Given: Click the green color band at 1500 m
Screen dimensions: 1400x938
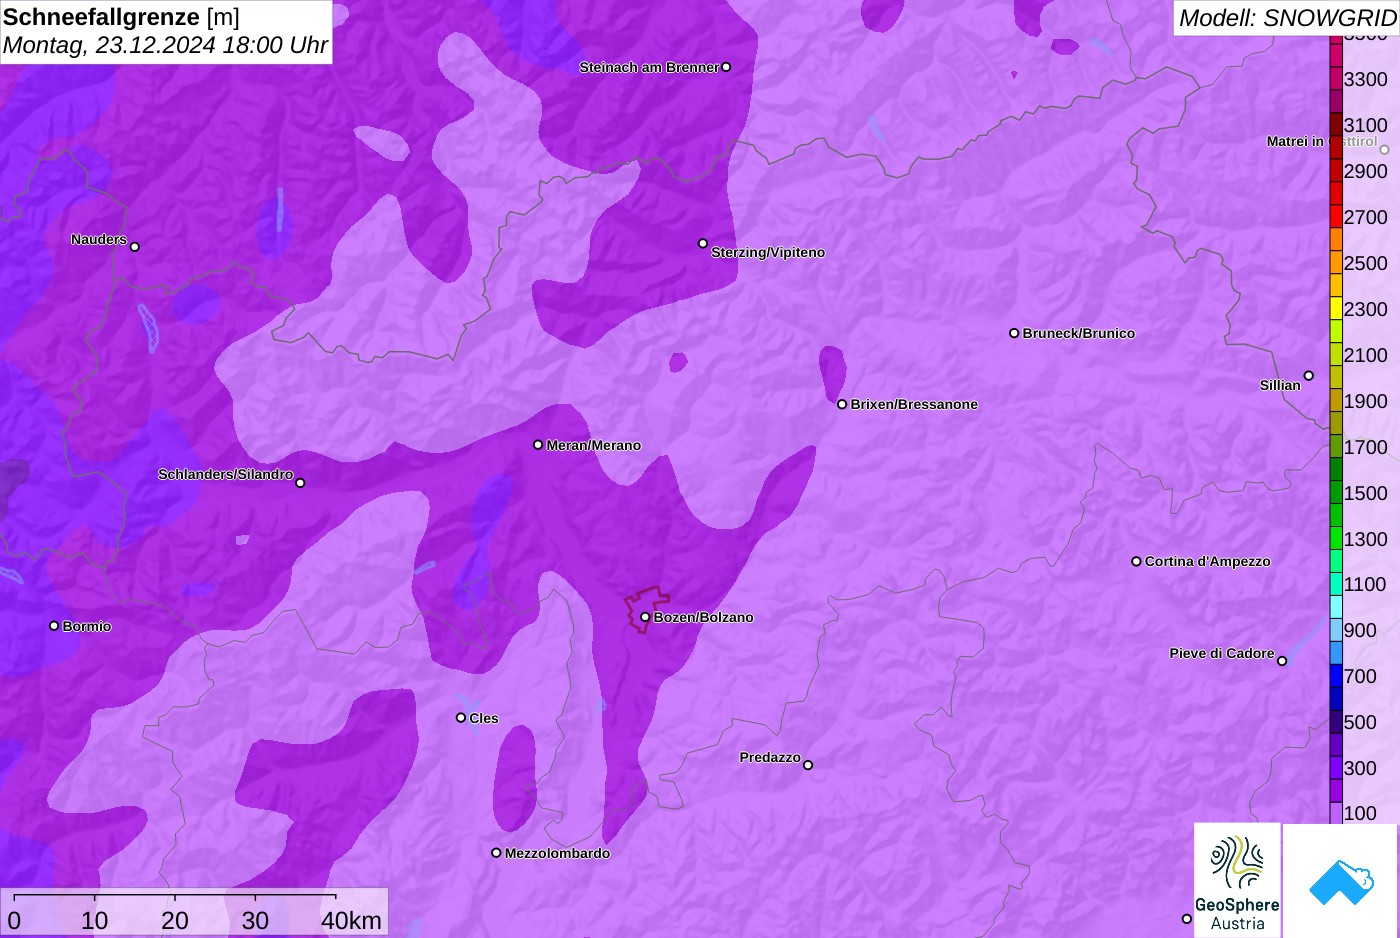Looking at the screenshot, I should coord(1336,493).
